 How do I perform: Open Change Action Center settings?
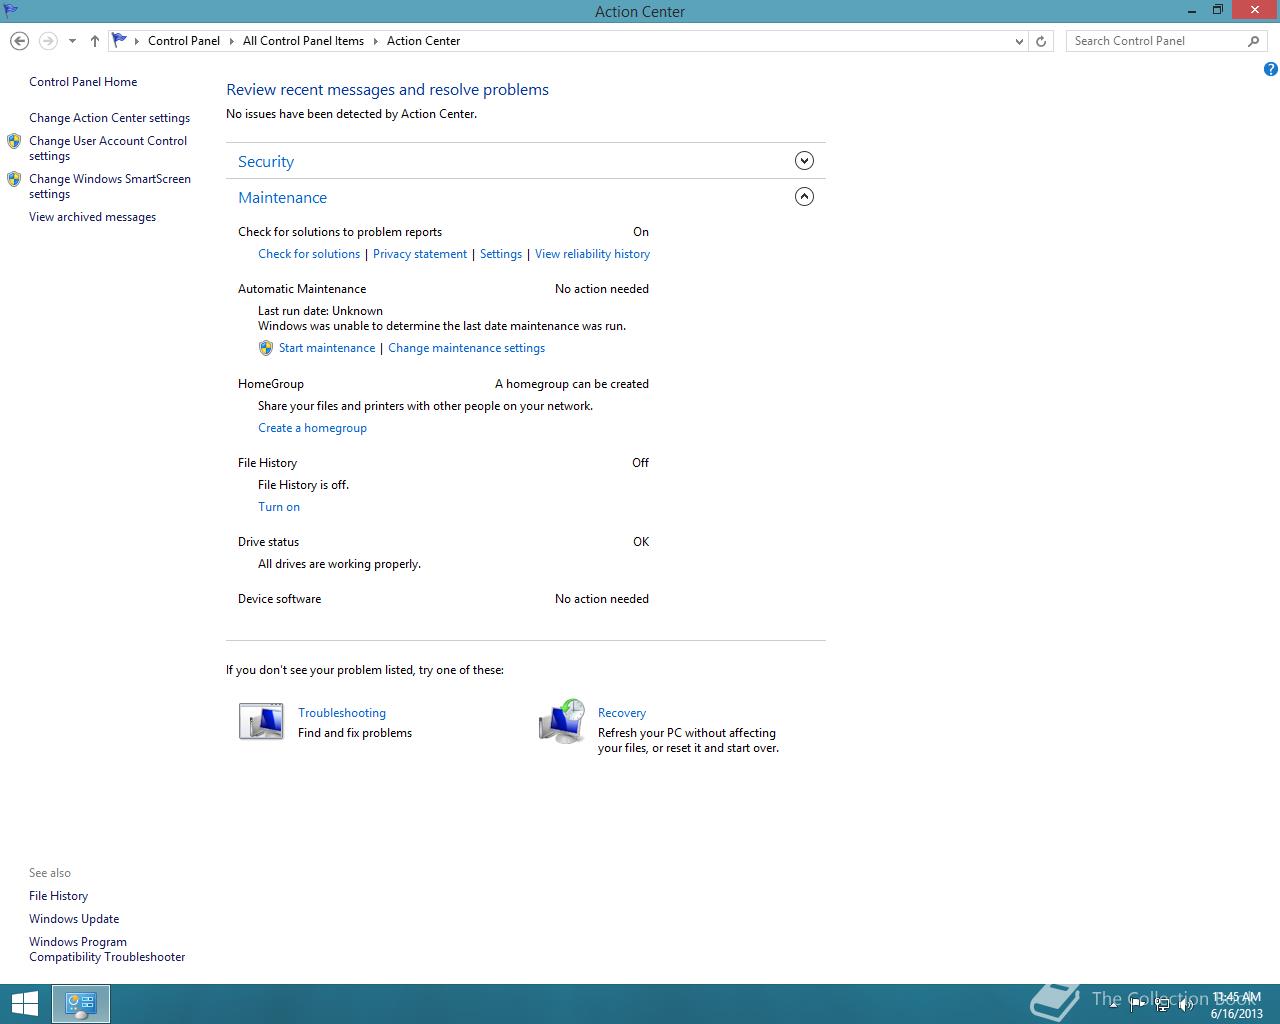109,118
